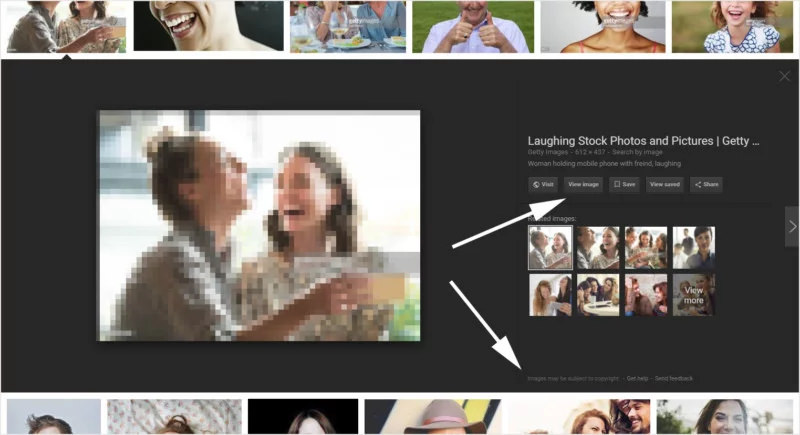Close the image preview panel
This screenshot has height=435, width=800.
(784, 76)
